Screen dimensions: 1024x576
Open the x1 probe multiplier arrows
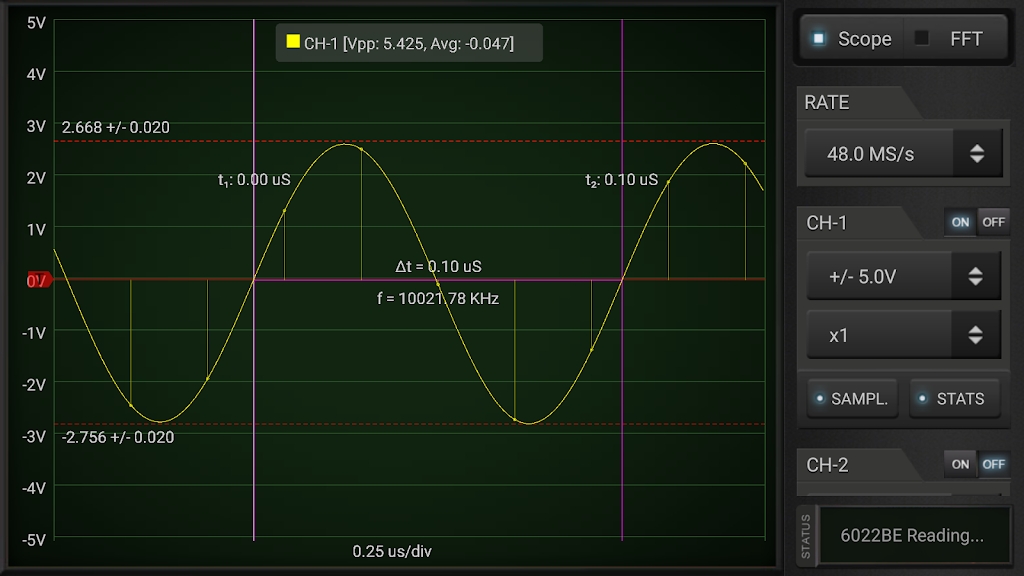(x=976, y=334)
